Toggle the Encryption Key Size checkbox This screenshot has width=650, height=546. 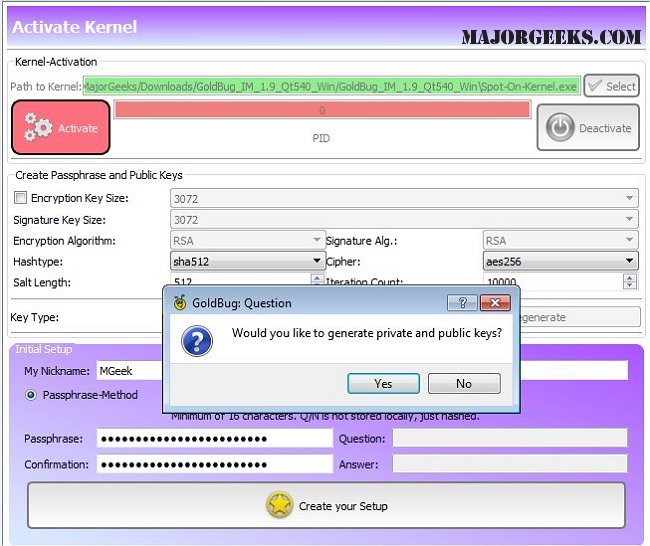tap(20, 197)
